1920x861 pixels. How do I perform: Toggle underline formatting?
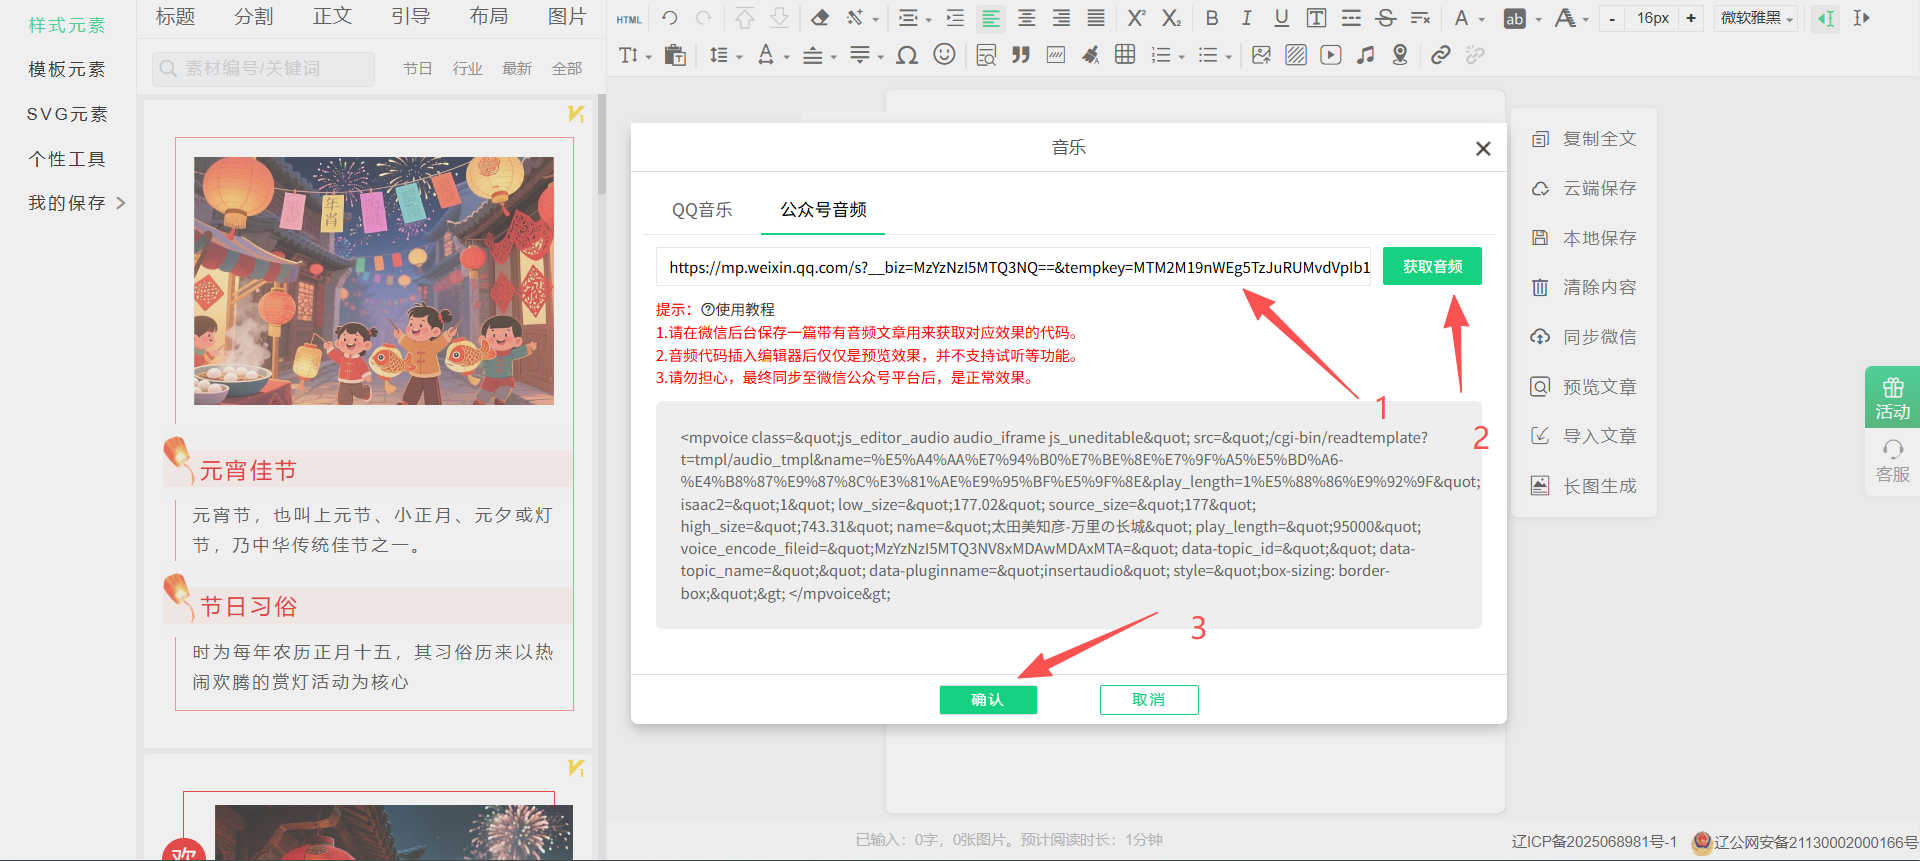pyautogui.click(x=1281, y=18)
